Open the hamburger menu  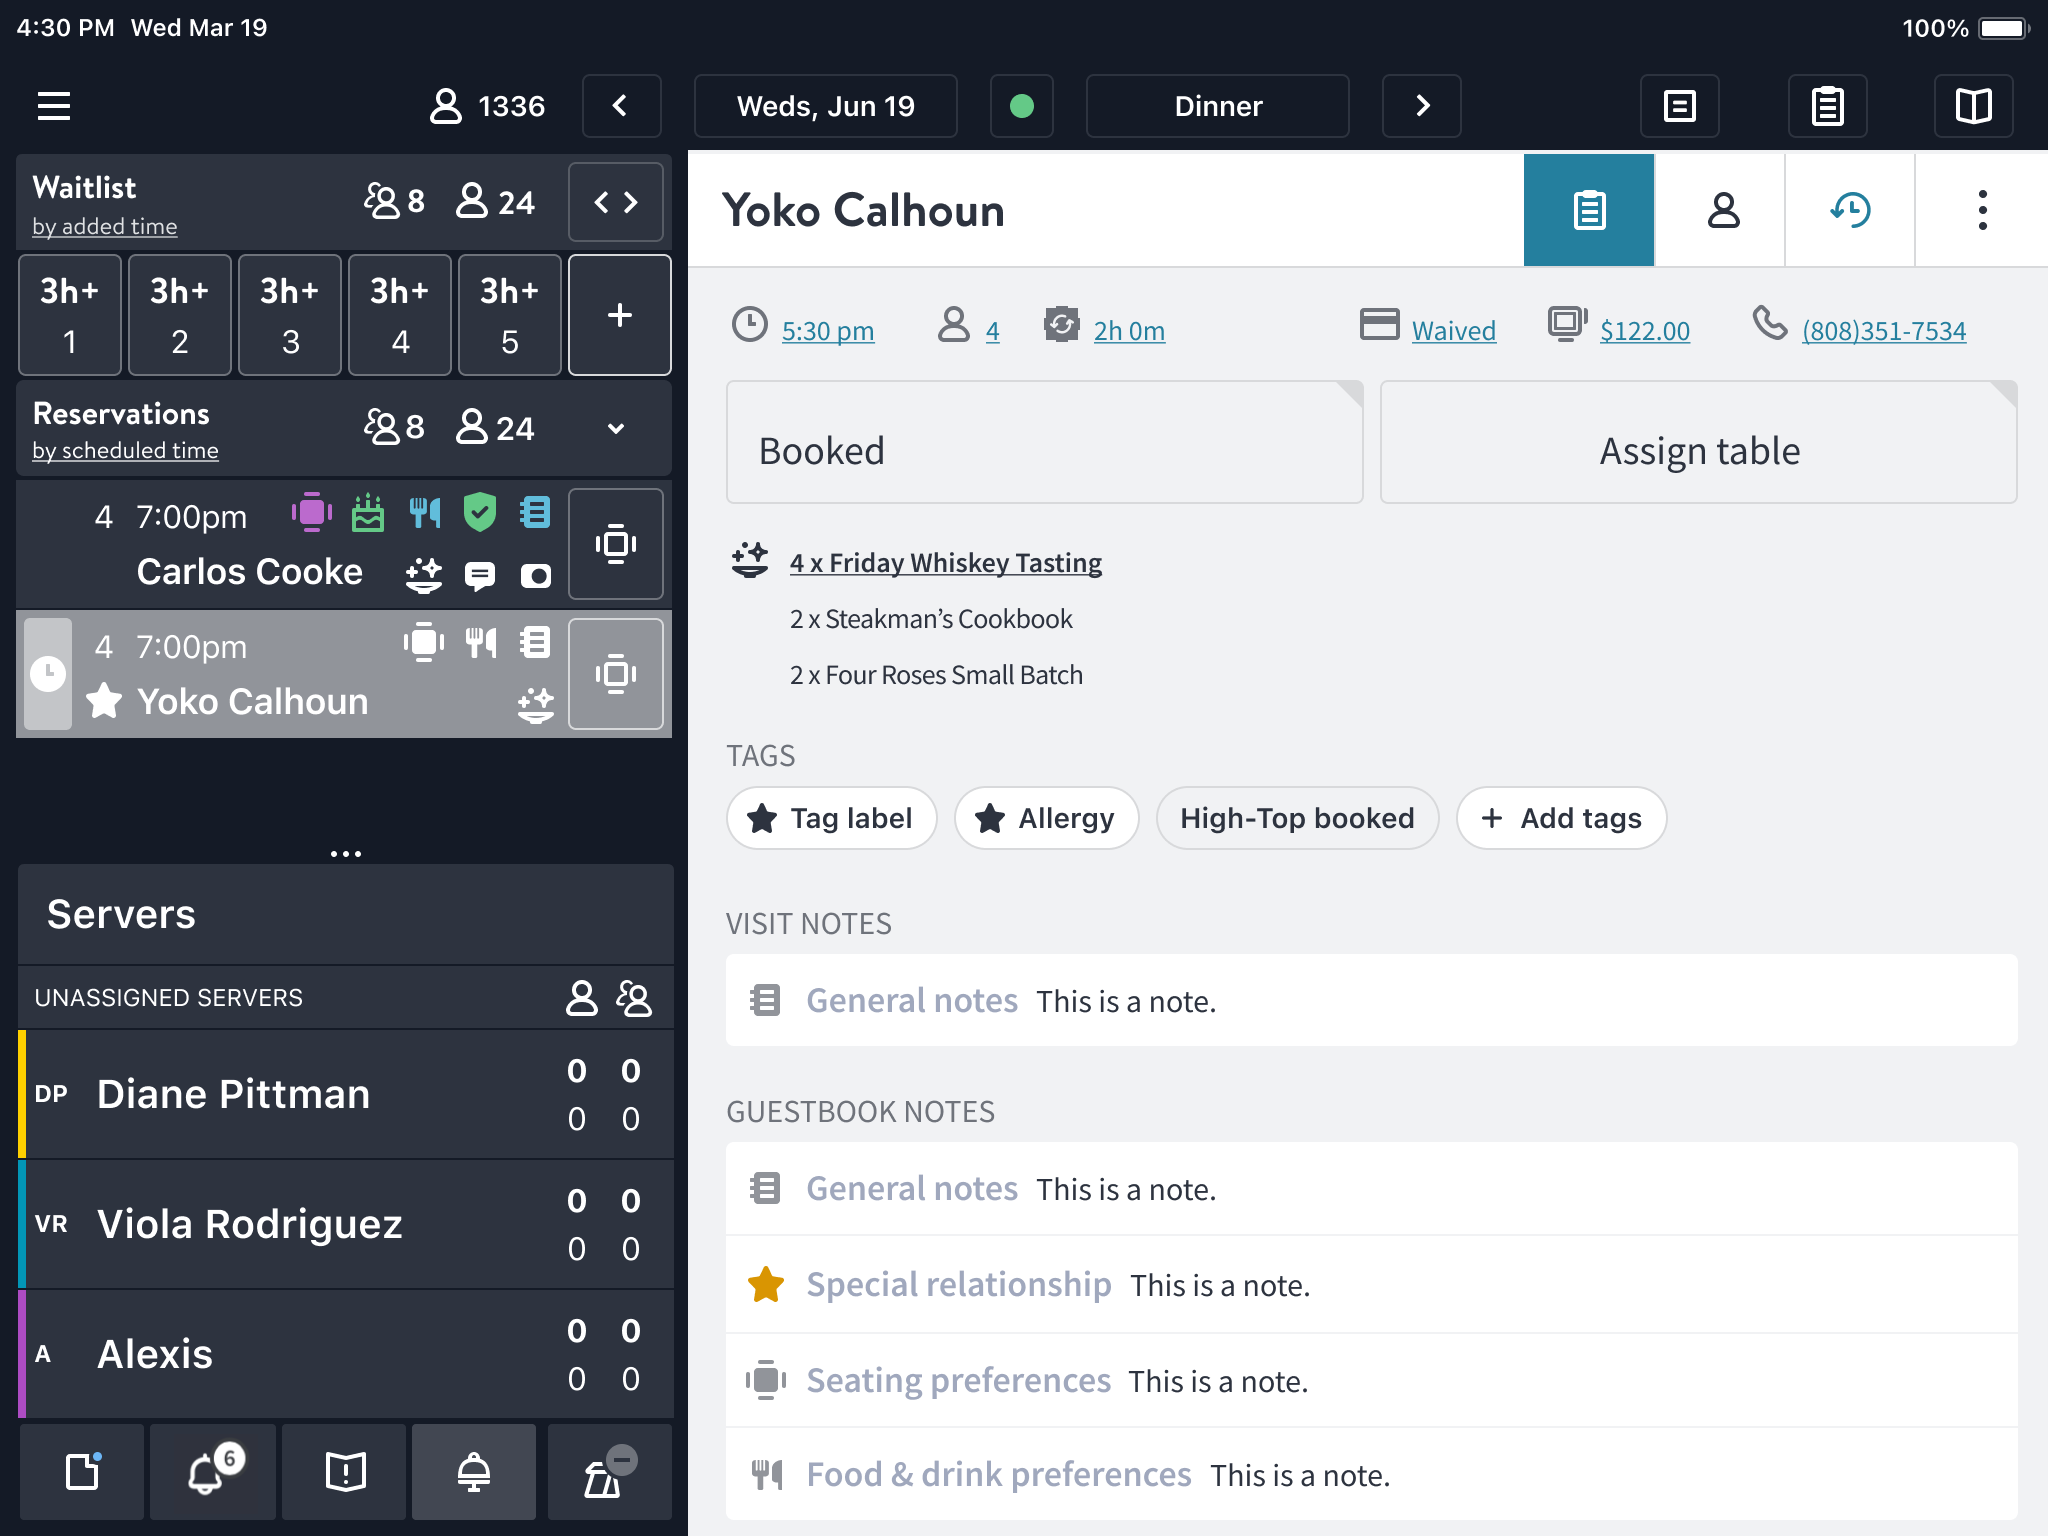click(54, 106)
